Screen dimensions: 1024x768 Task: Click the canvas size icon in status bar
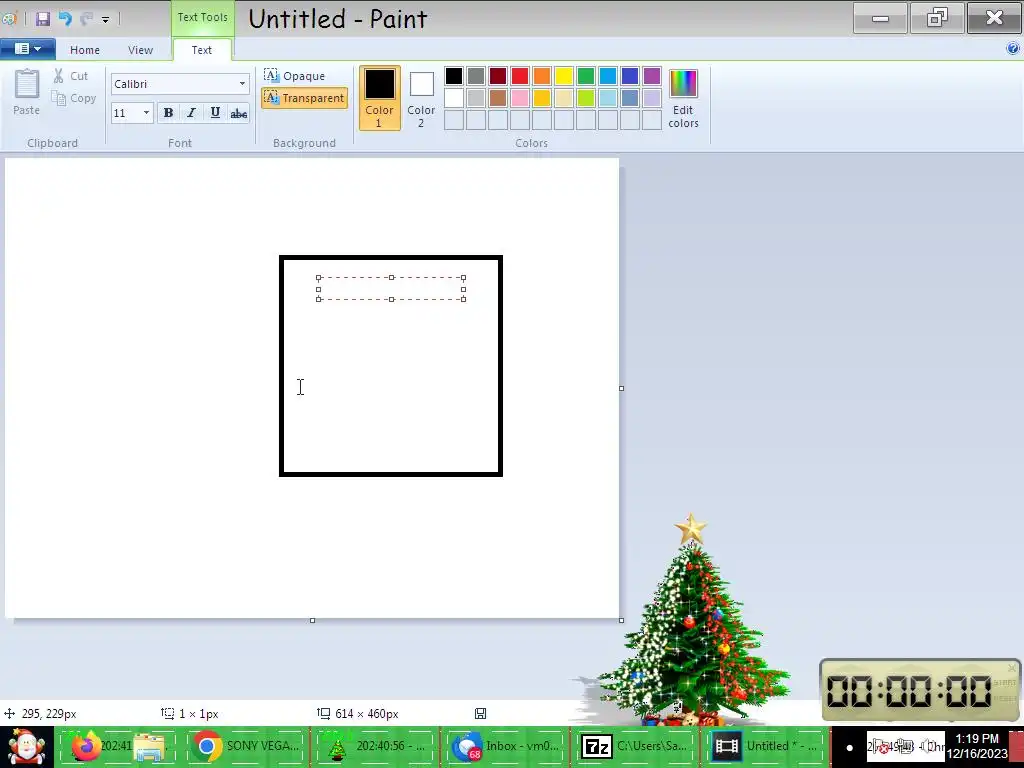click(x=323, y=714)
